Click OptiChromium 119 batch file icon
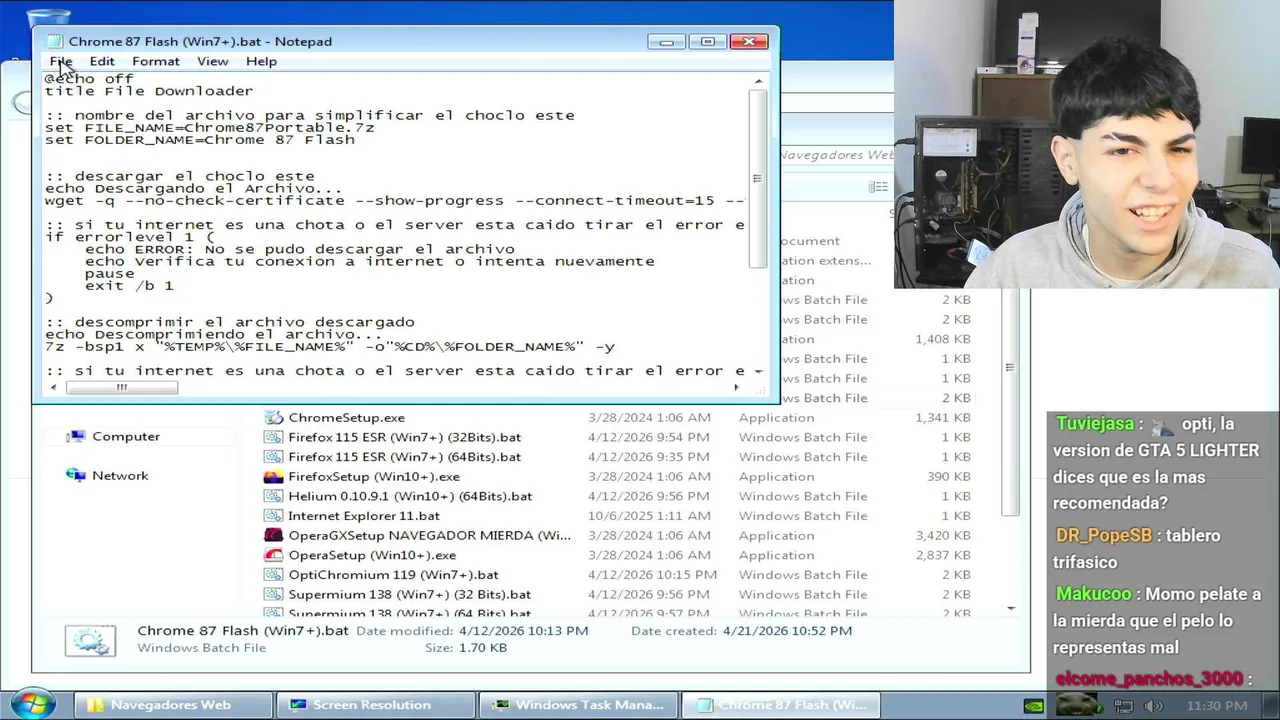This screenshot has width=1280, height=720. coord(273,574)
